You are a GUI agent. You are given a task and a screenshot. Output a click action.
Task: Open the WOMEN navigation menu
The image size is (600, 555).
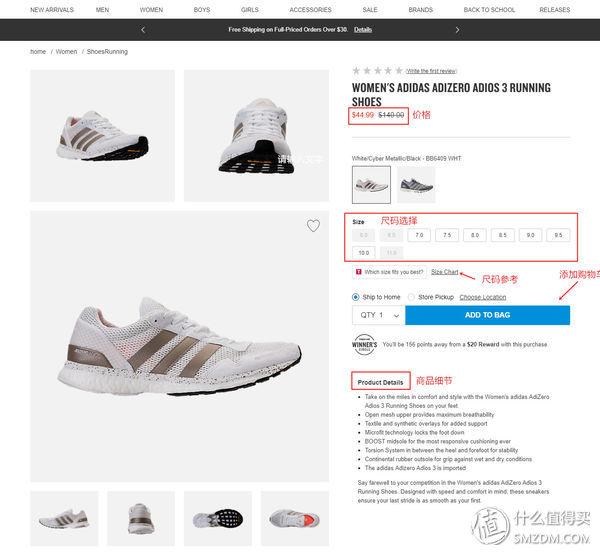[151, 10]
